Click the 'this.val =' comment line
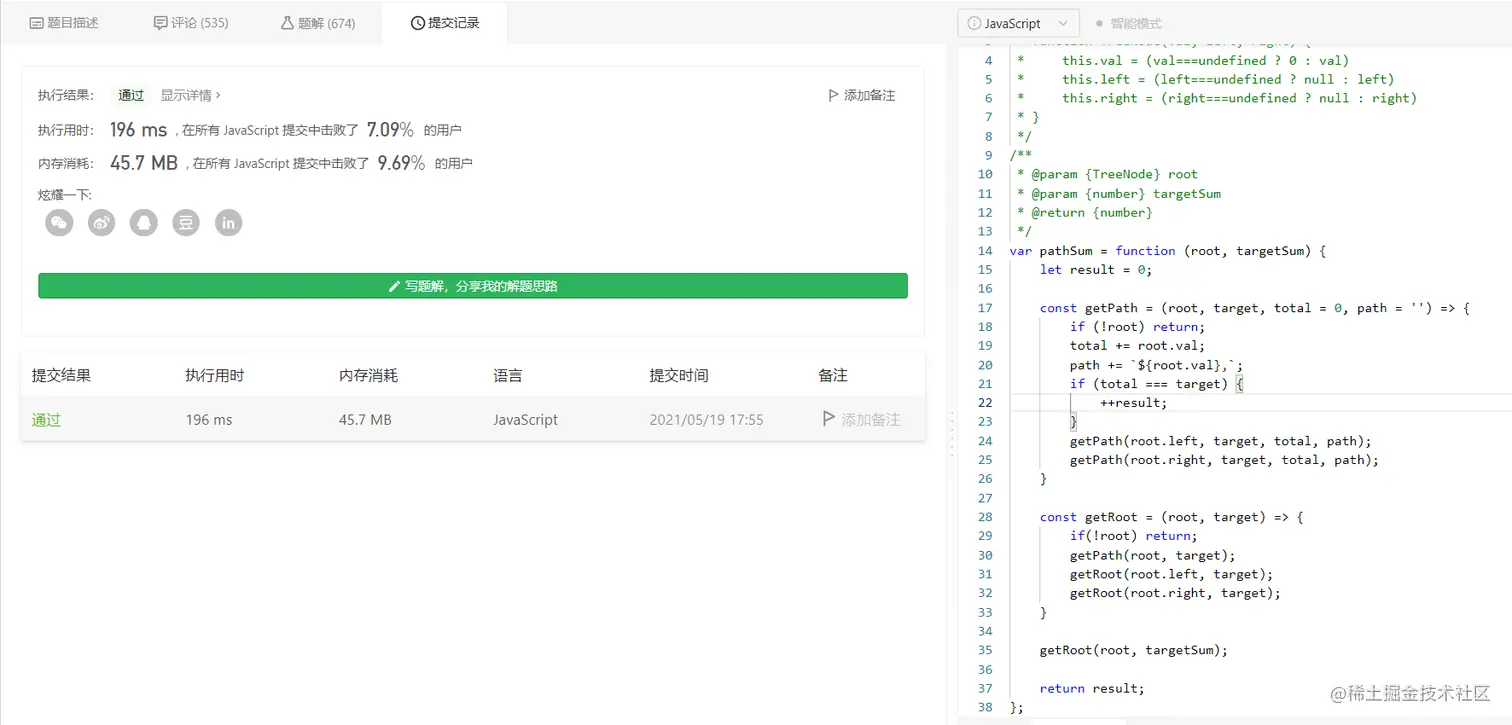This screenshot has height=725, width=1512. click(x=1206, y=61)
